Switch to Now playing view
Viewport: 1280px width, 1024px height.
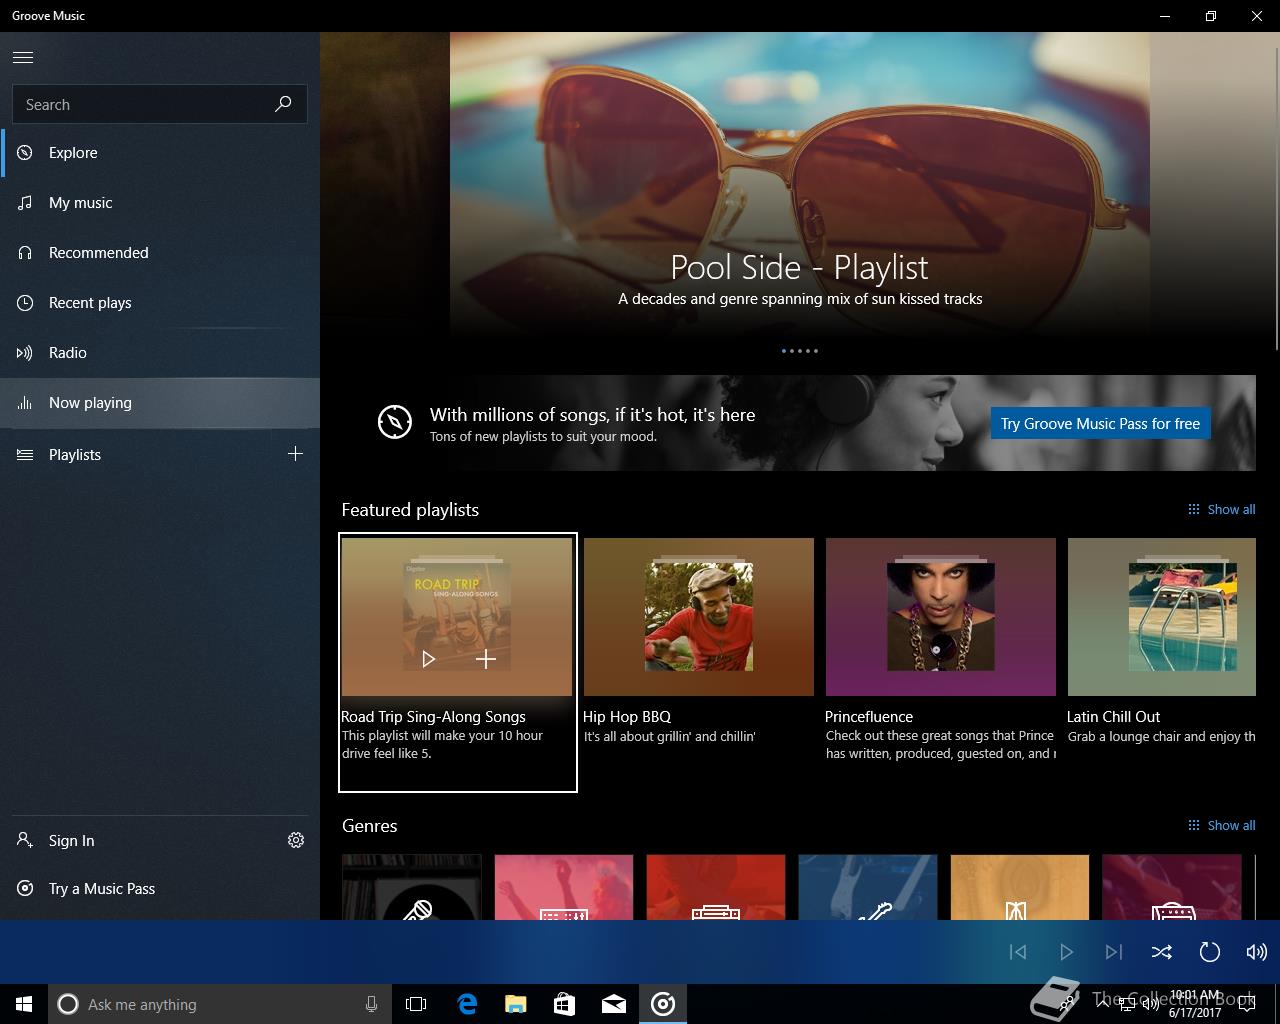[160, 403]
